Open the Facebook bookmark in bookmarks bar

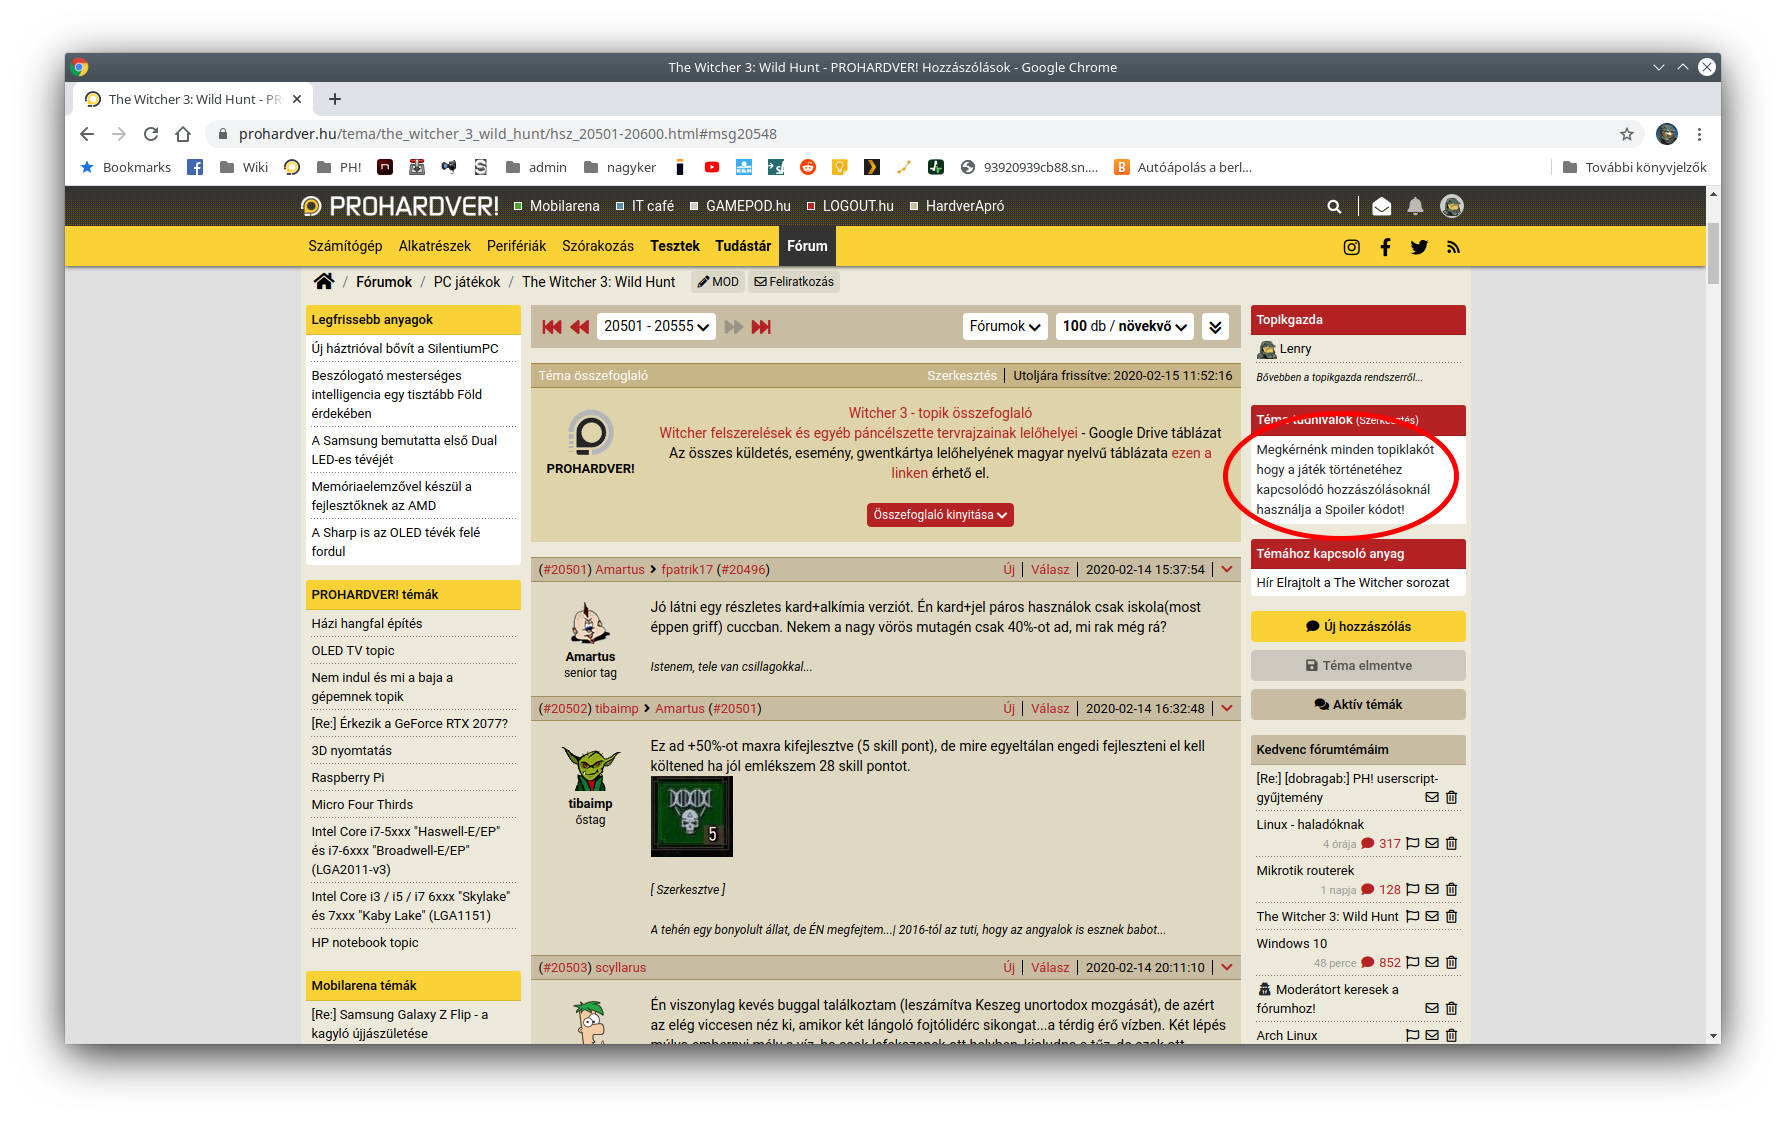coord(195,167)
